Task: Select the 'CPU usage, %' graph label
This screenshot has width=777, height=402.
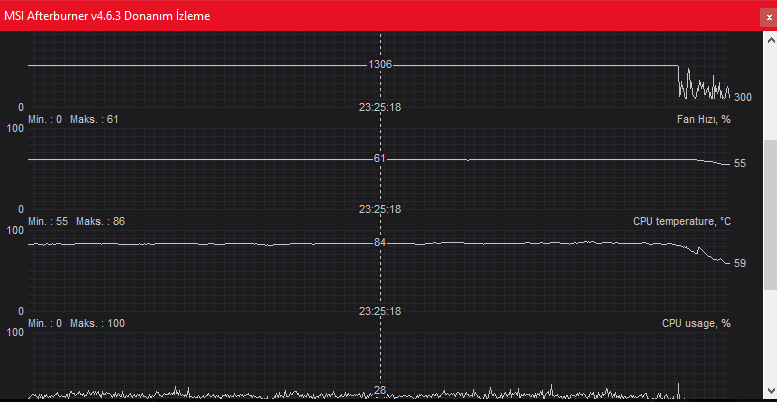Action: tap(696, 324)
